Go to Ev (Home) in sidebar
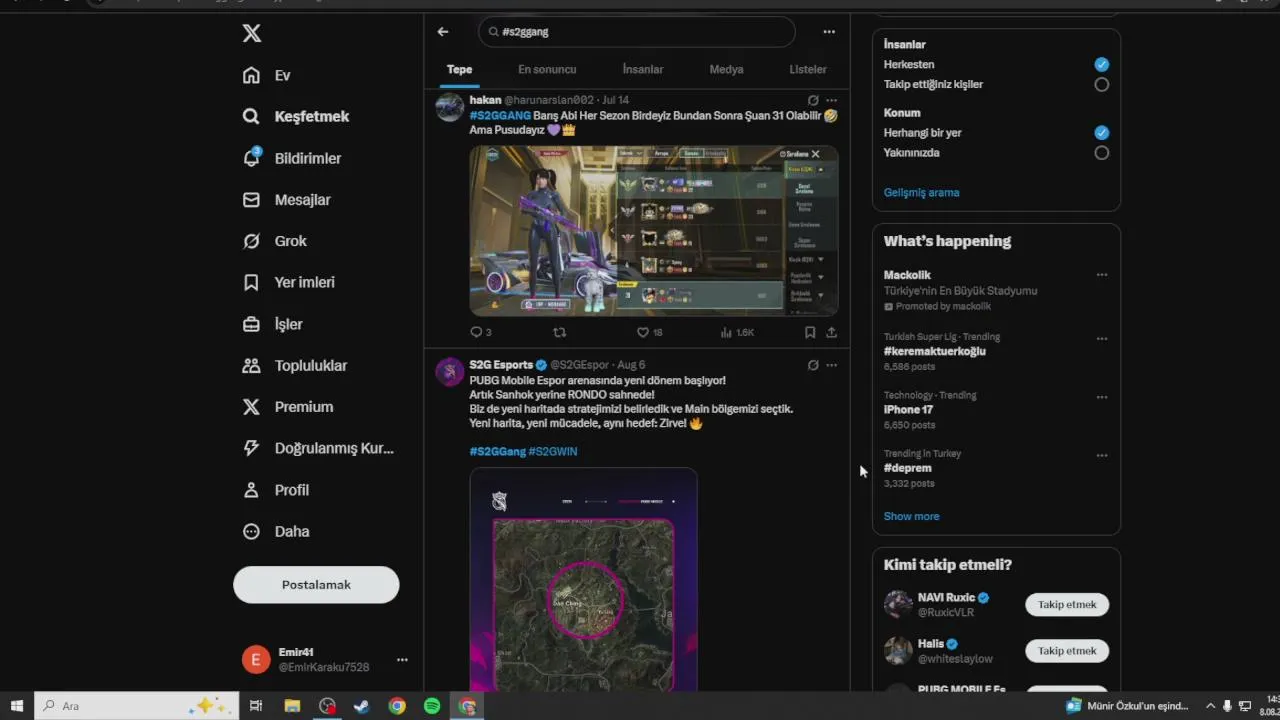1280x720 pixels. pos(267,76)
